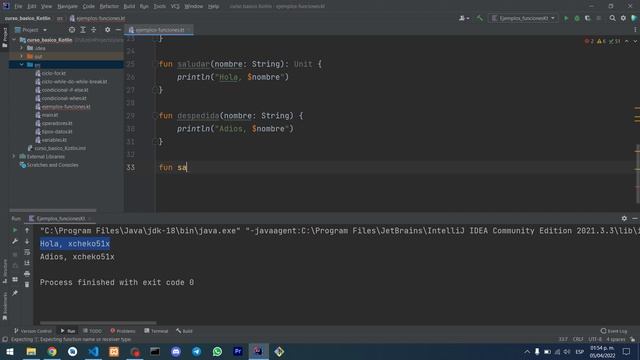
Task: Collapse all in Project panel
Action: (x=93, y=30)
